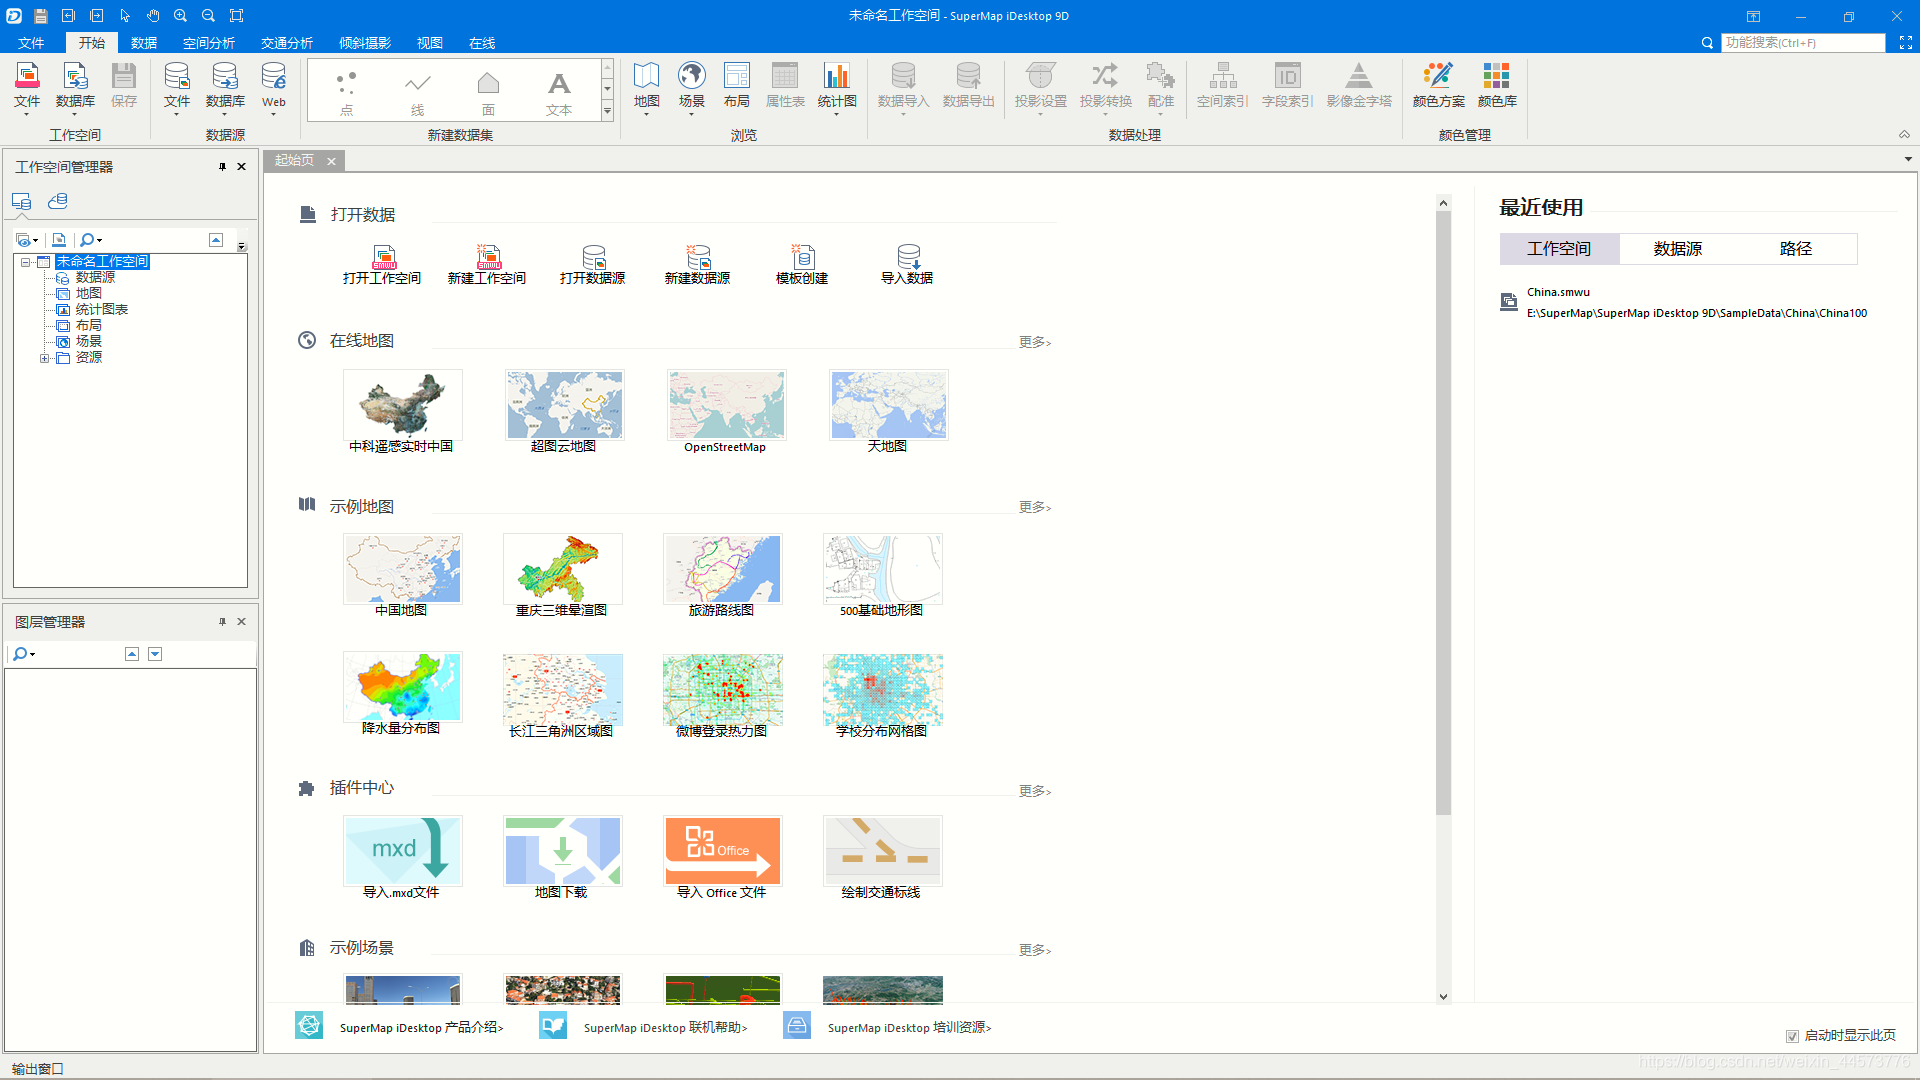The image size is (1920, 1080).
Task: Switch to the 数据 ribbon tab
Action: 144,43
